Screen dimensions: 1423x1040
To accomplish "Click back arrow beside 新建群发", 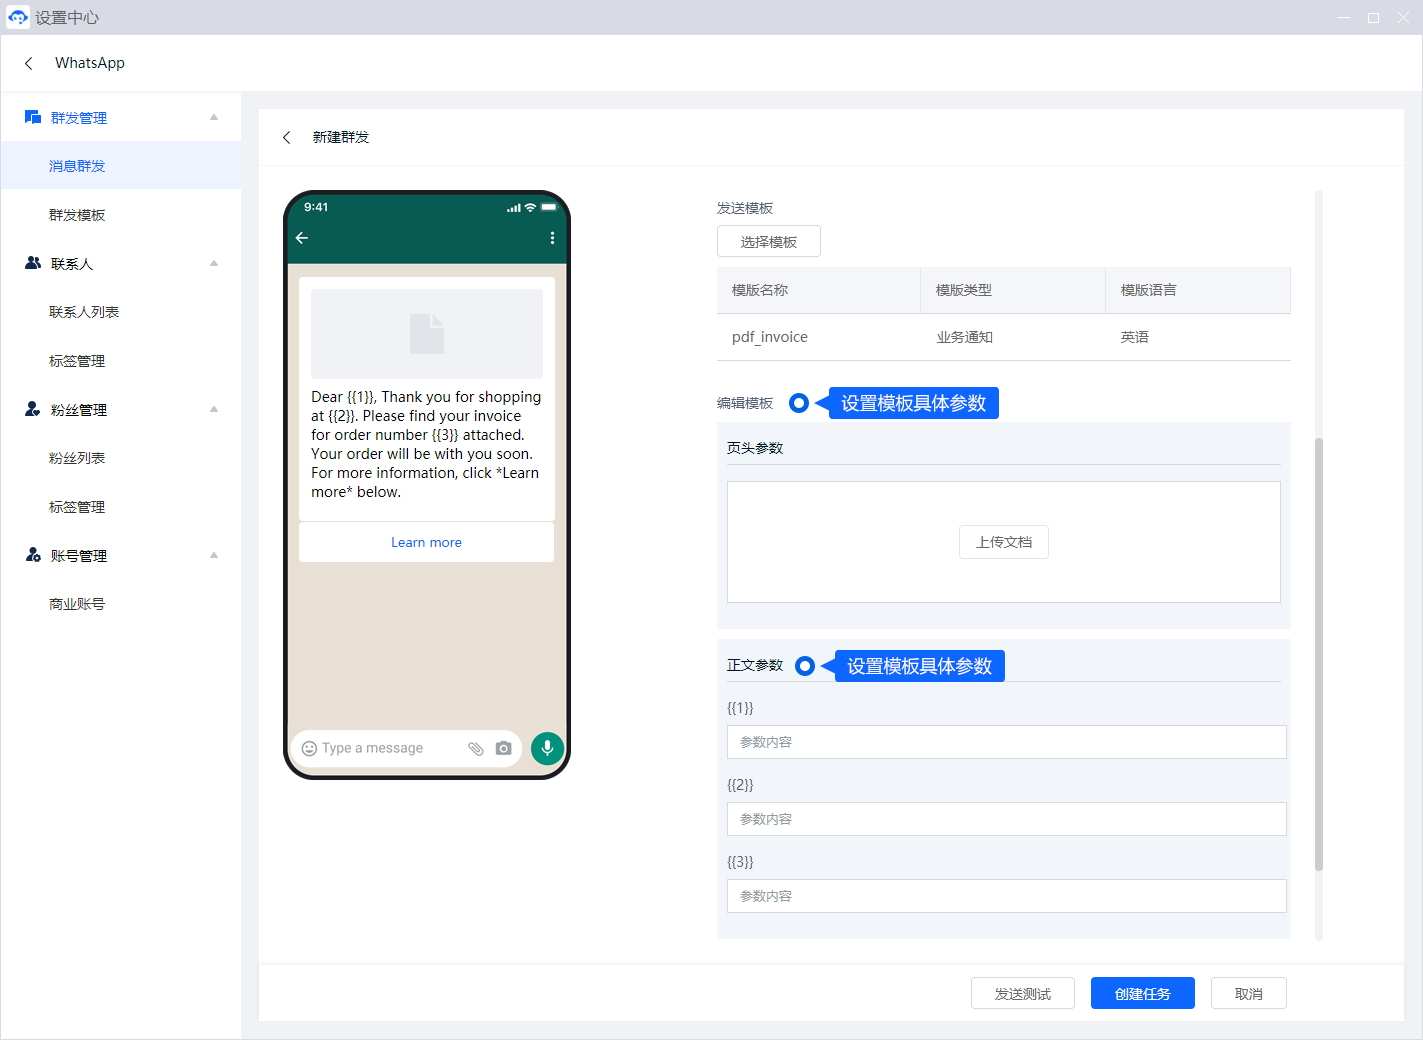I will coord(287,137).
